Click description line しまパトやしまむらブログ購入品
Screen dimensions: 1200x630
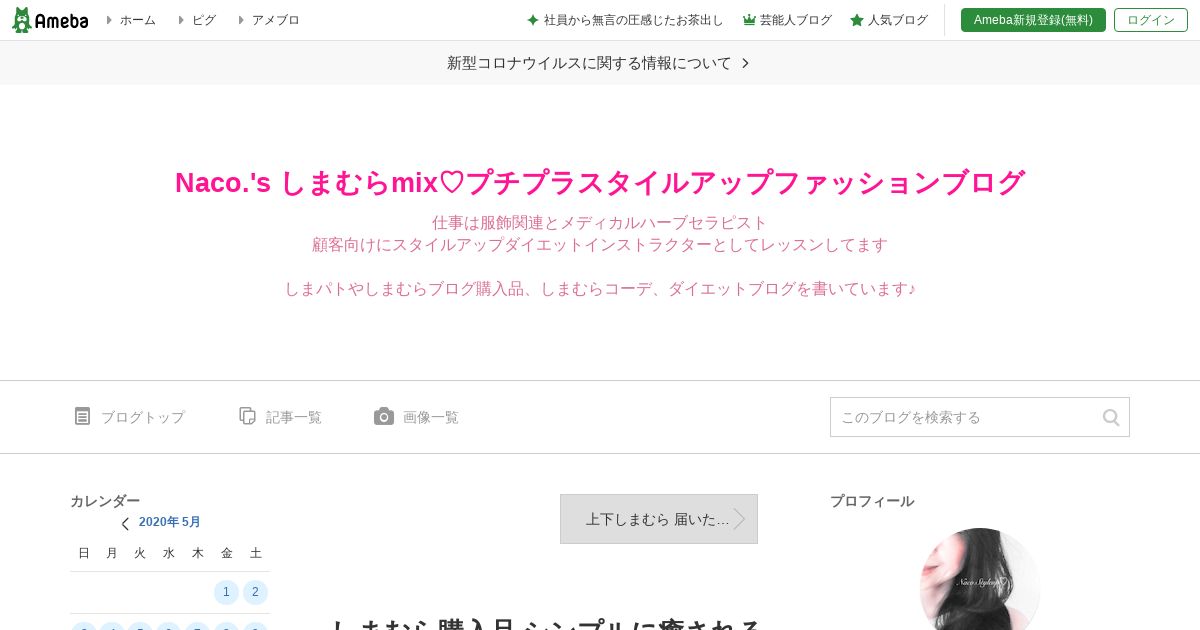600,289
